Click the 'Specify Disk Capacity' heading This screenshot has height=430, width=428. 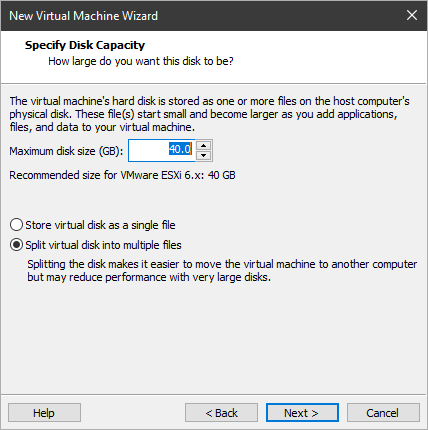coord(85,45)
